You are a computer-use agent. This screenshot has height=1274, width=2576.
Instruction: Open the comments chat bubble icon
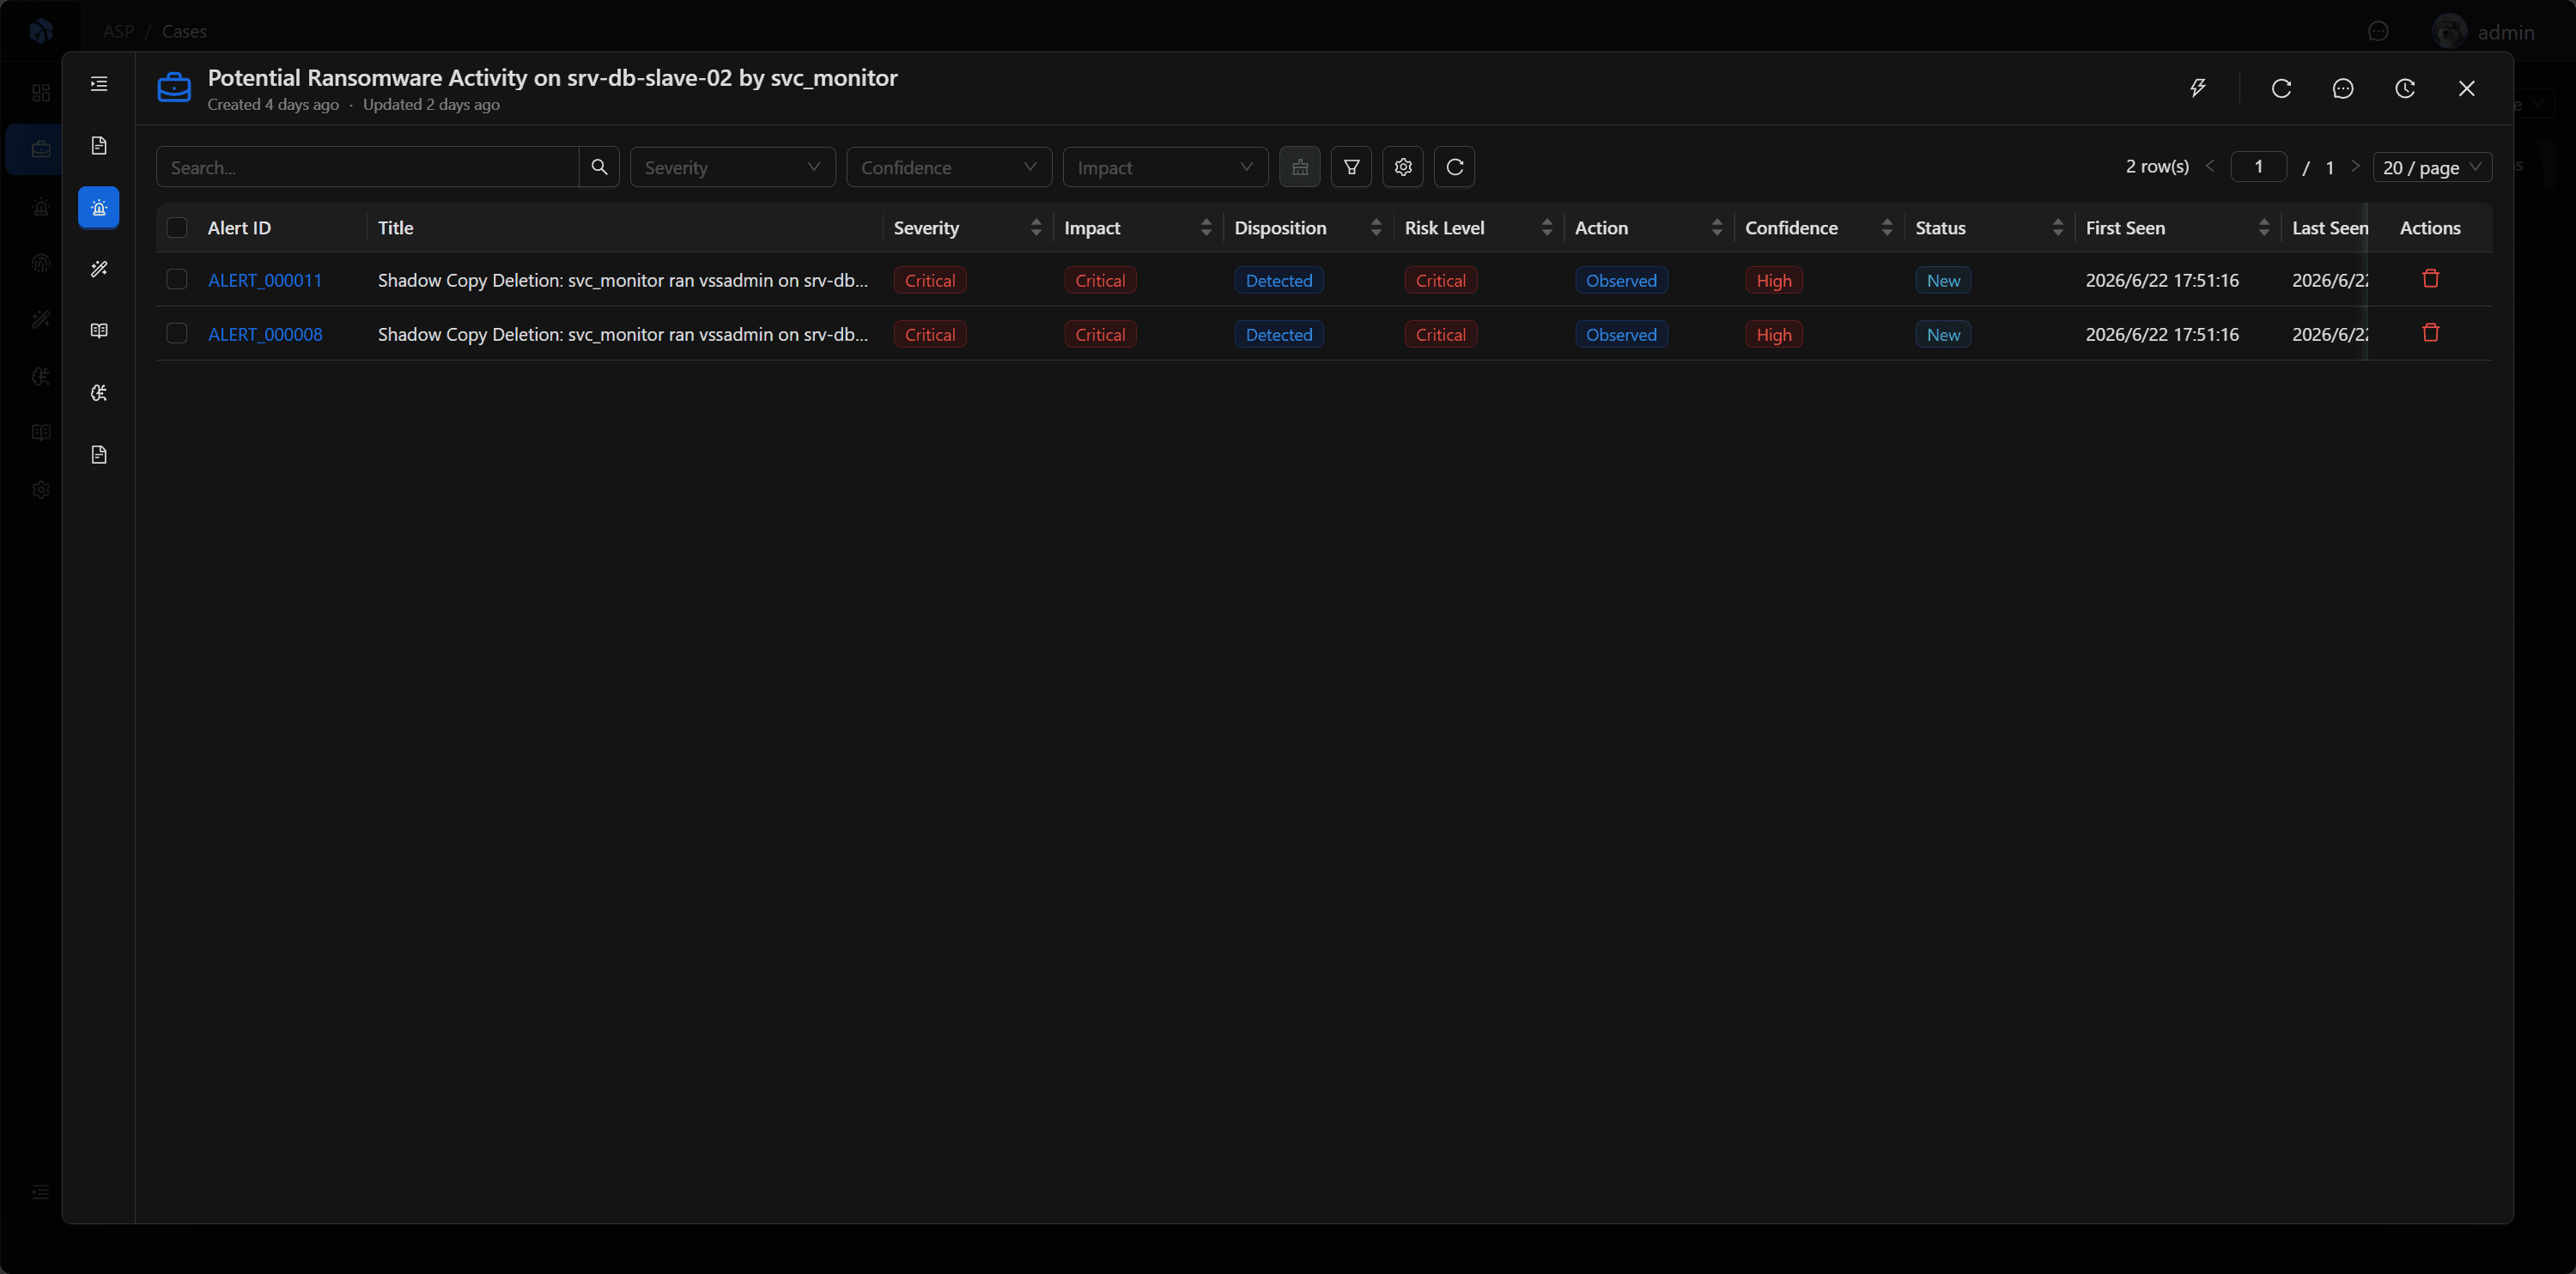tap(2343, 88)
